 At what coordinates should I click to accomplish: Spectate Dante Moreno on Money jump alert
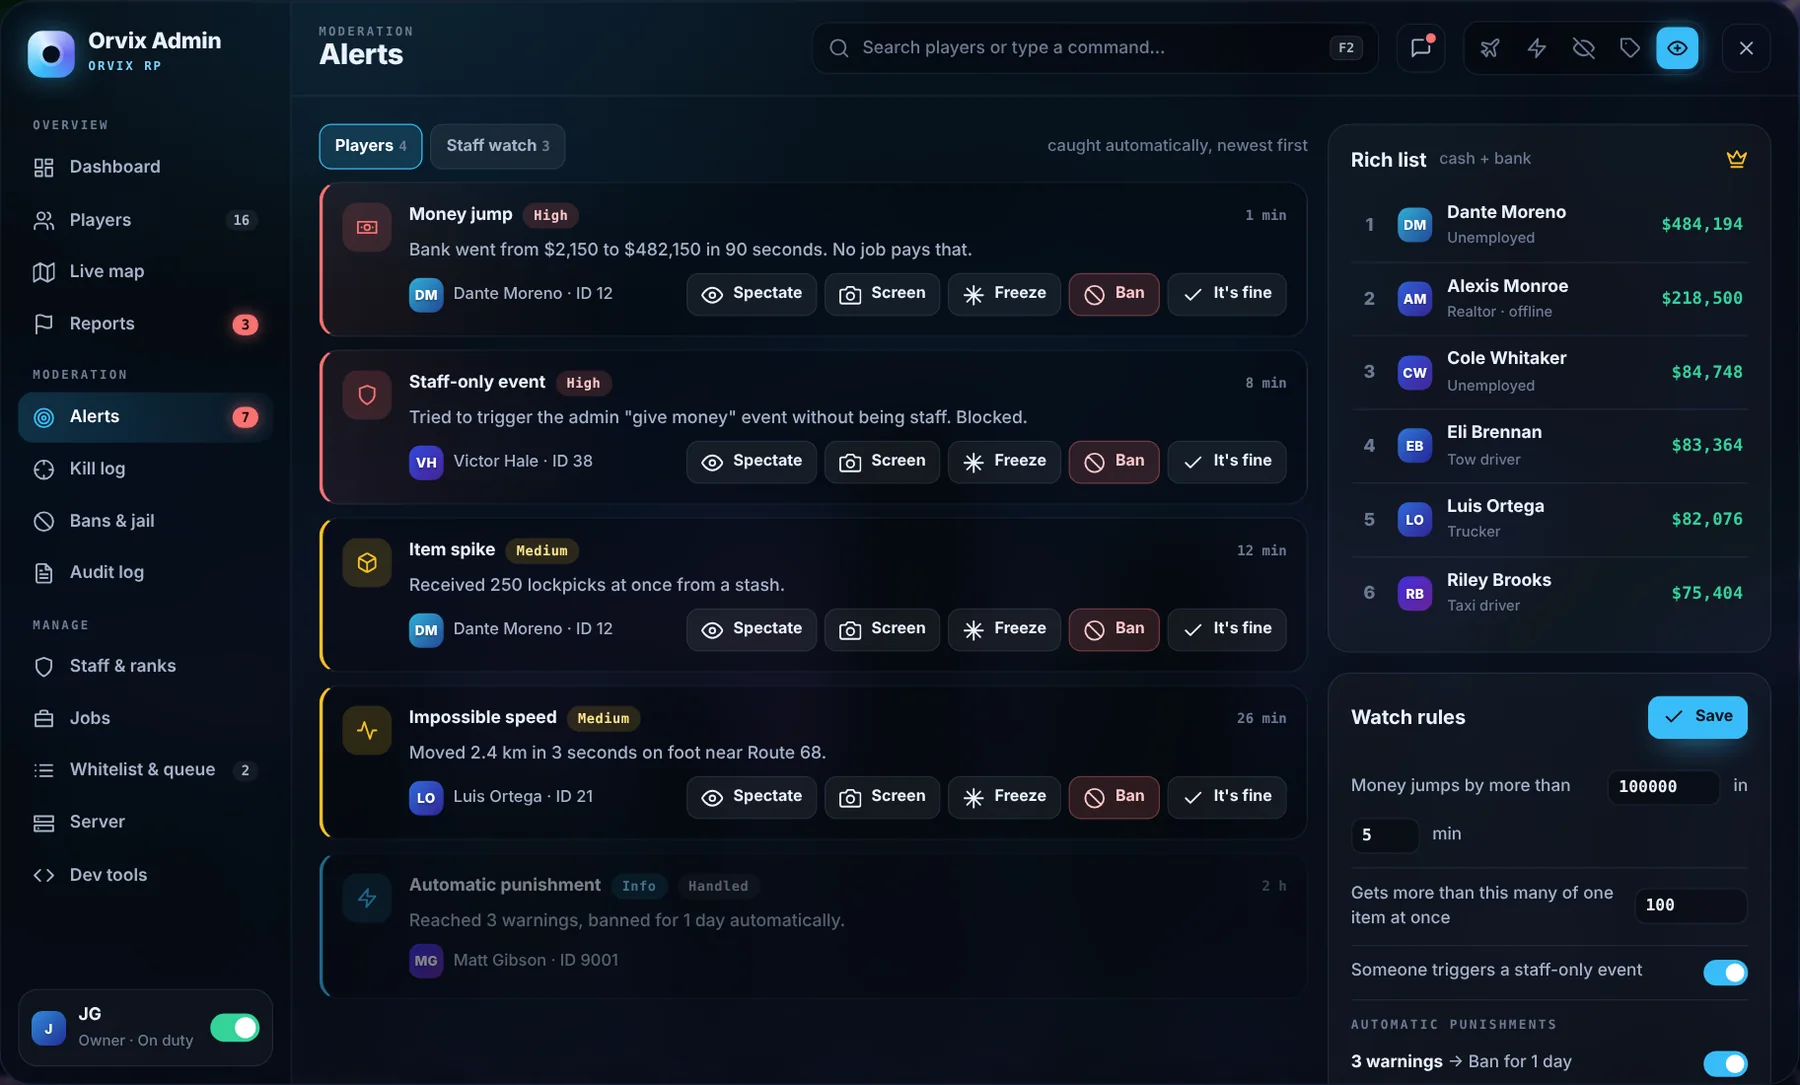[x=751, y=294]
